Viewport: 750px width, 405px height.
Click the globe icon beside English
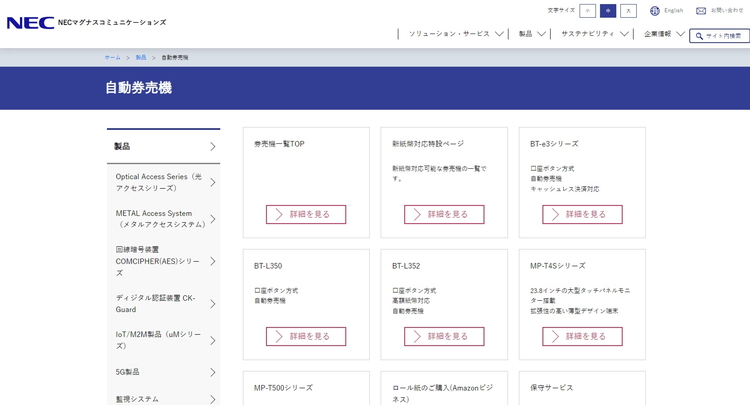[655, 11]
